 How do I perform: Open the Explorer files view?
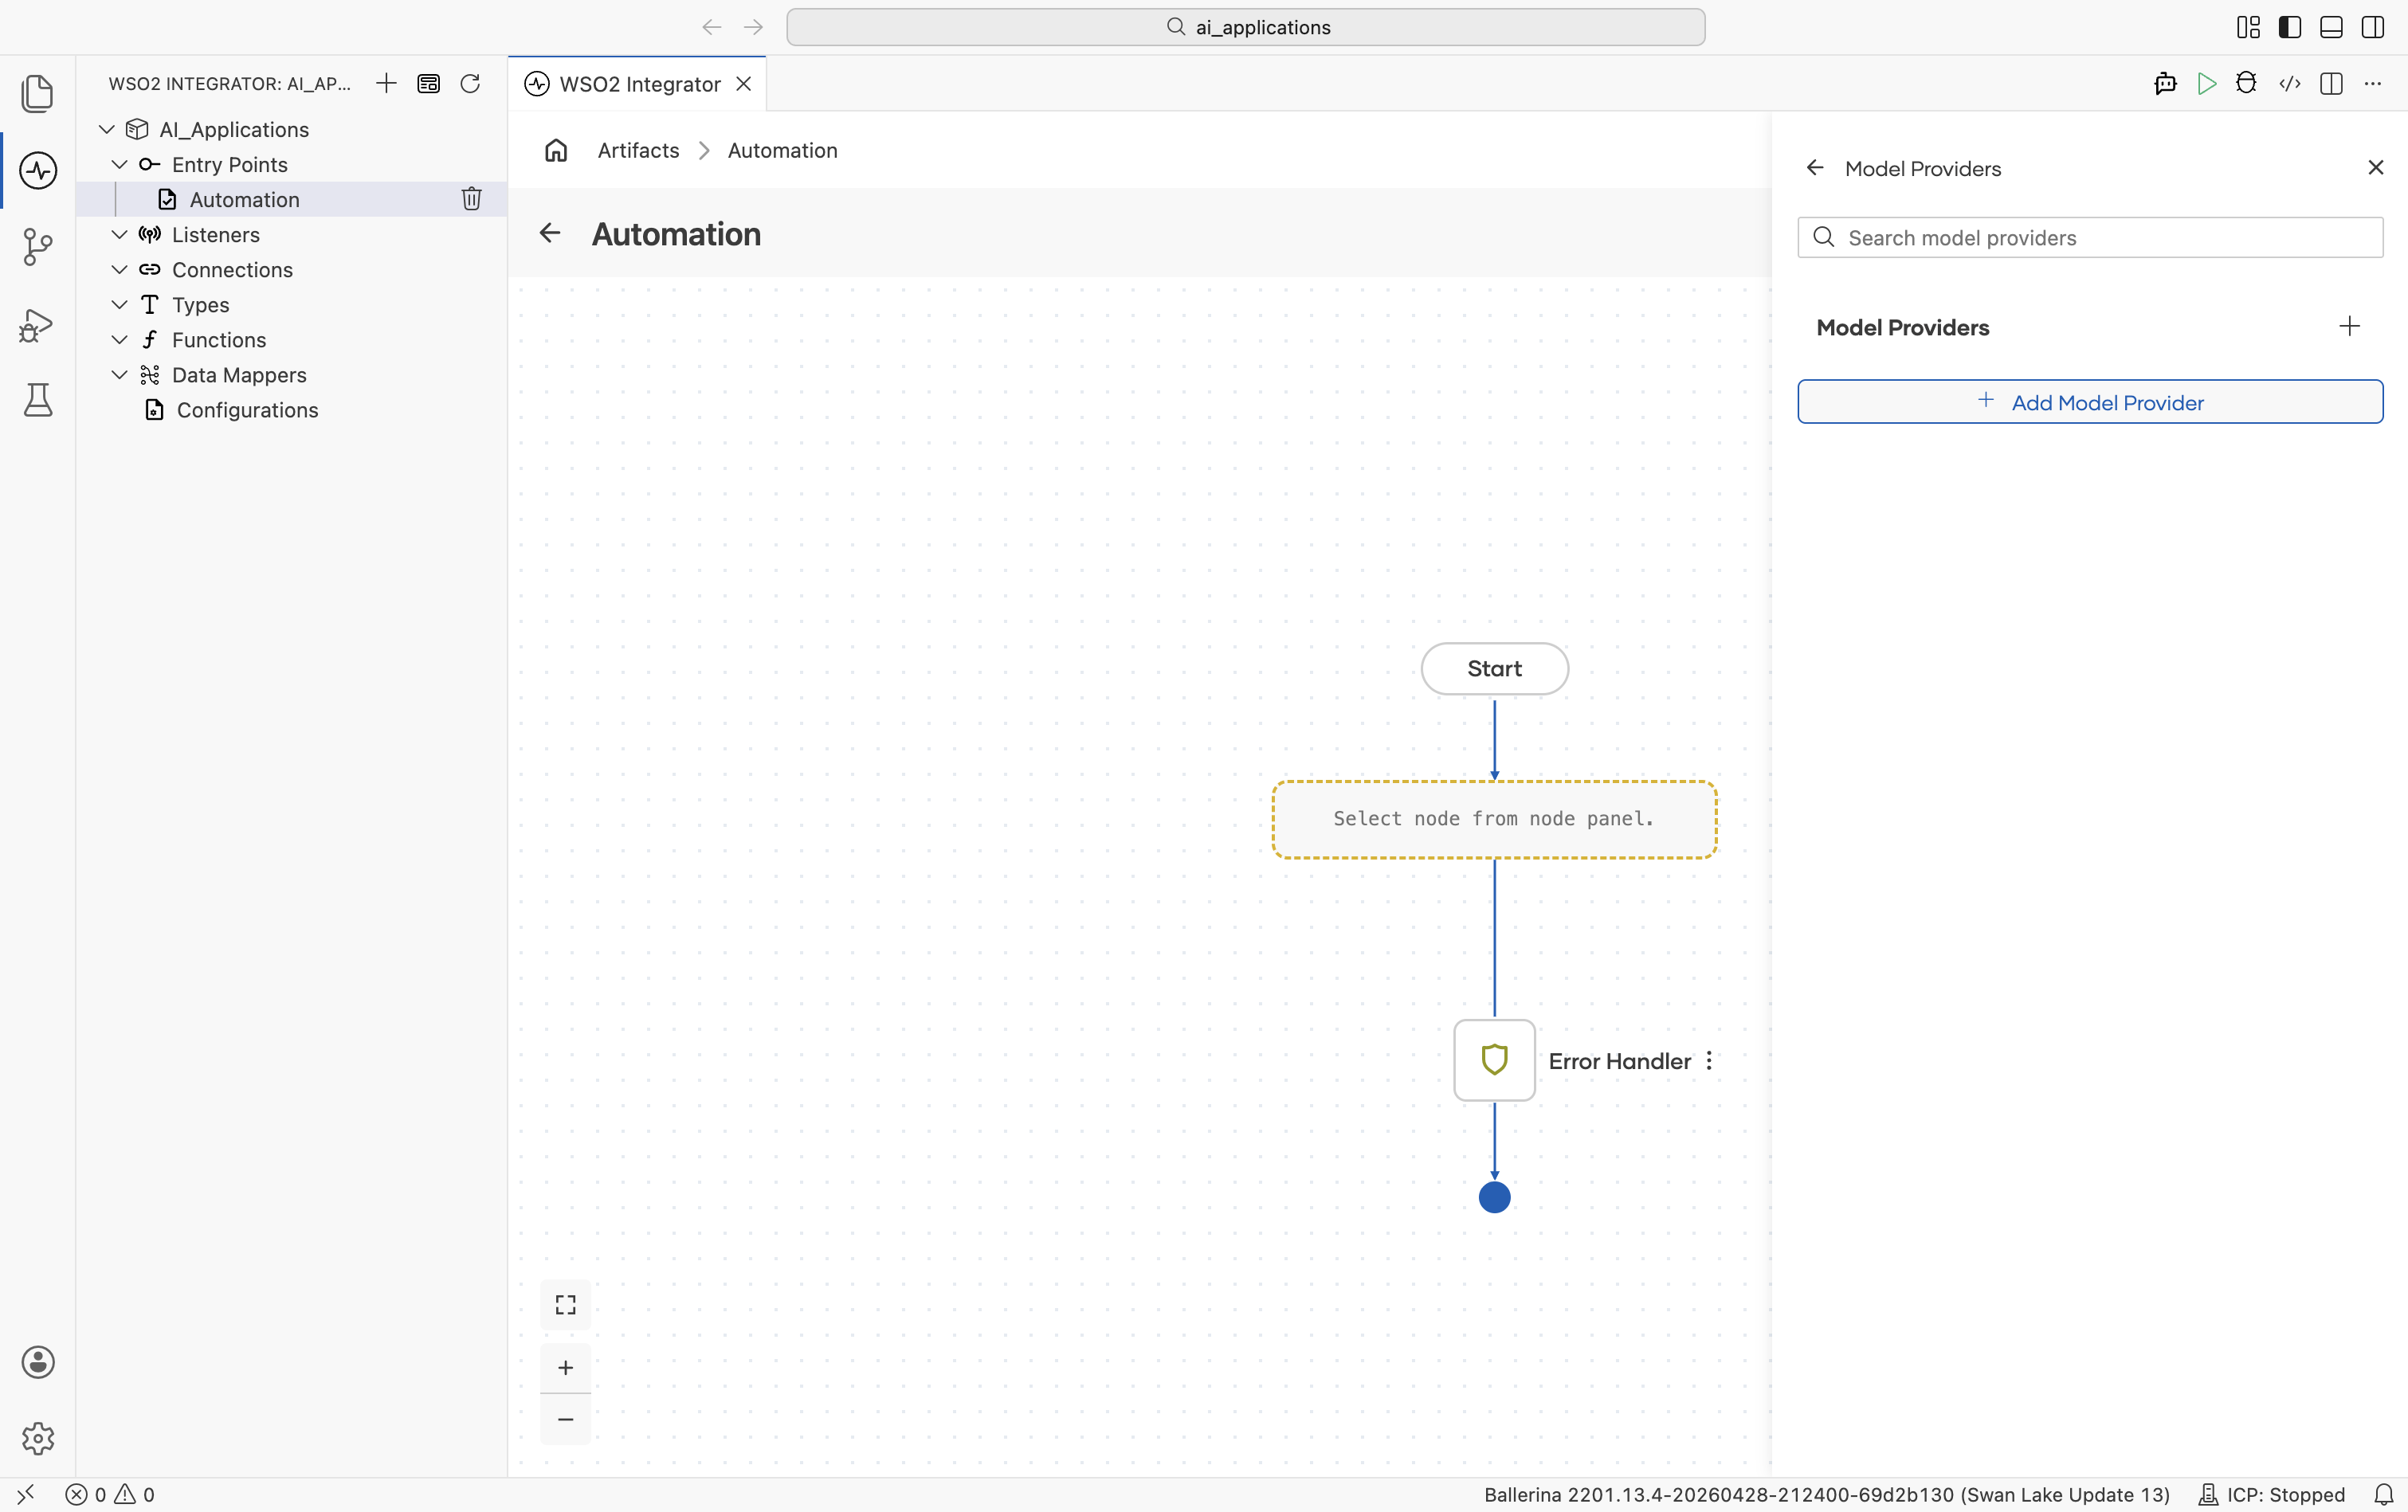[x=37, y=93]
